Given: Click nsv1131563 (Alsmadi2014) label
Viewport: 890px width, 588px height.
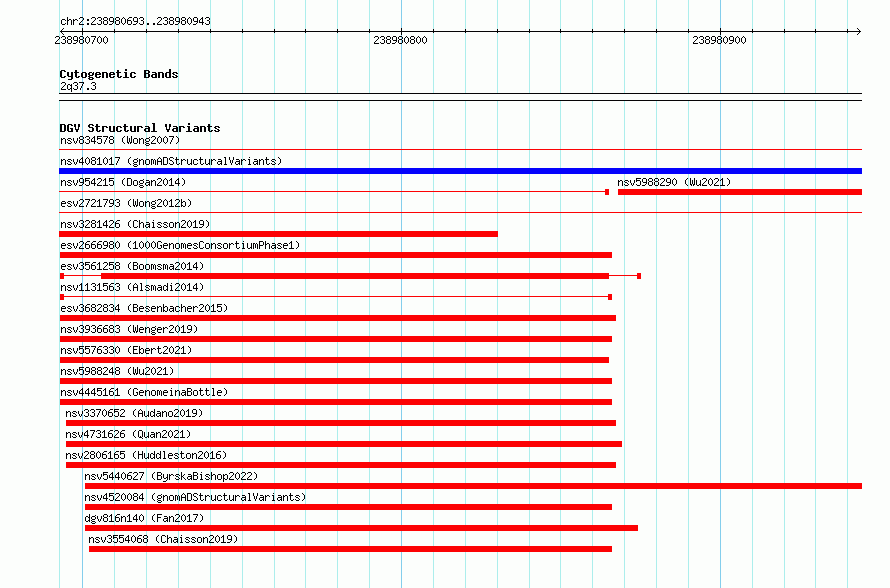Looking at the screenshot, I should pyautogui.click(x=132, y=287).
